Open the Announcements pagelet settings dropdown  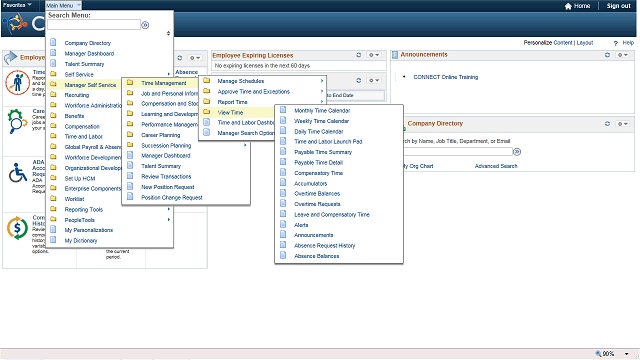point(622,55)
